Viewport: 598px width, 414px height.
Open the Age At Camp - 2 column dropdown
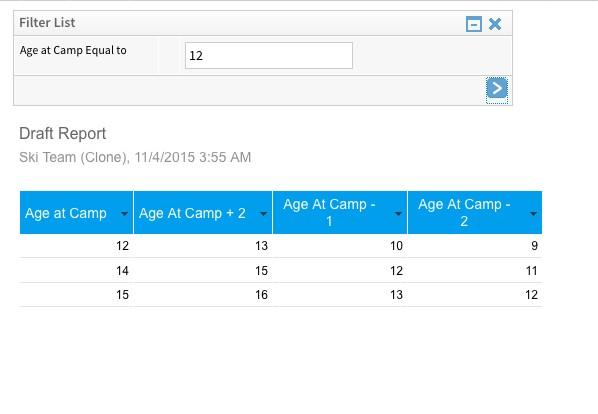(x=533, y=213)
